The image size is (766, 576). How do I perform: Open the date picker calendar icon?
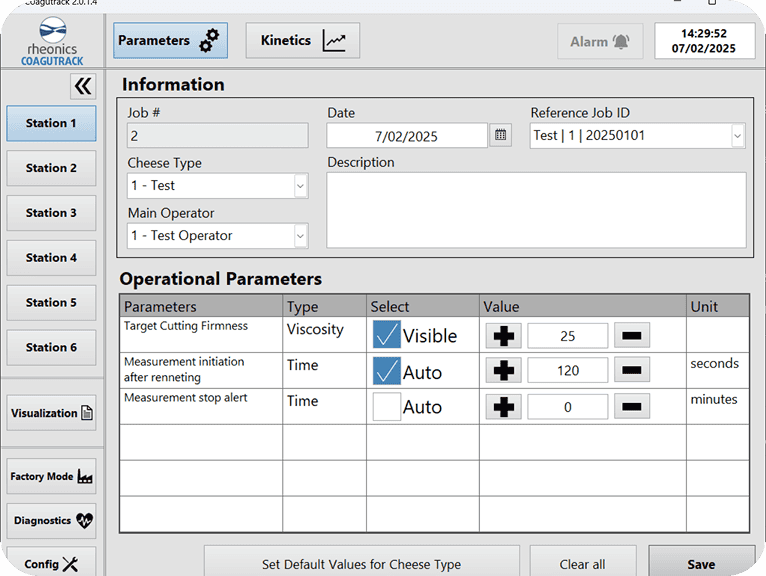pyautogui.click(x=501, y=135)
